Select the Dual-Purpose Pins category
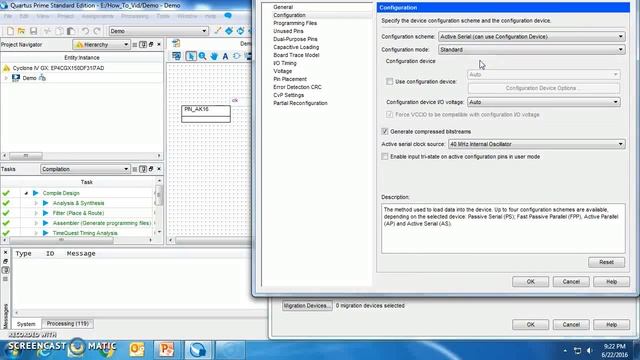Screen dimensions: 640x360 295,39
